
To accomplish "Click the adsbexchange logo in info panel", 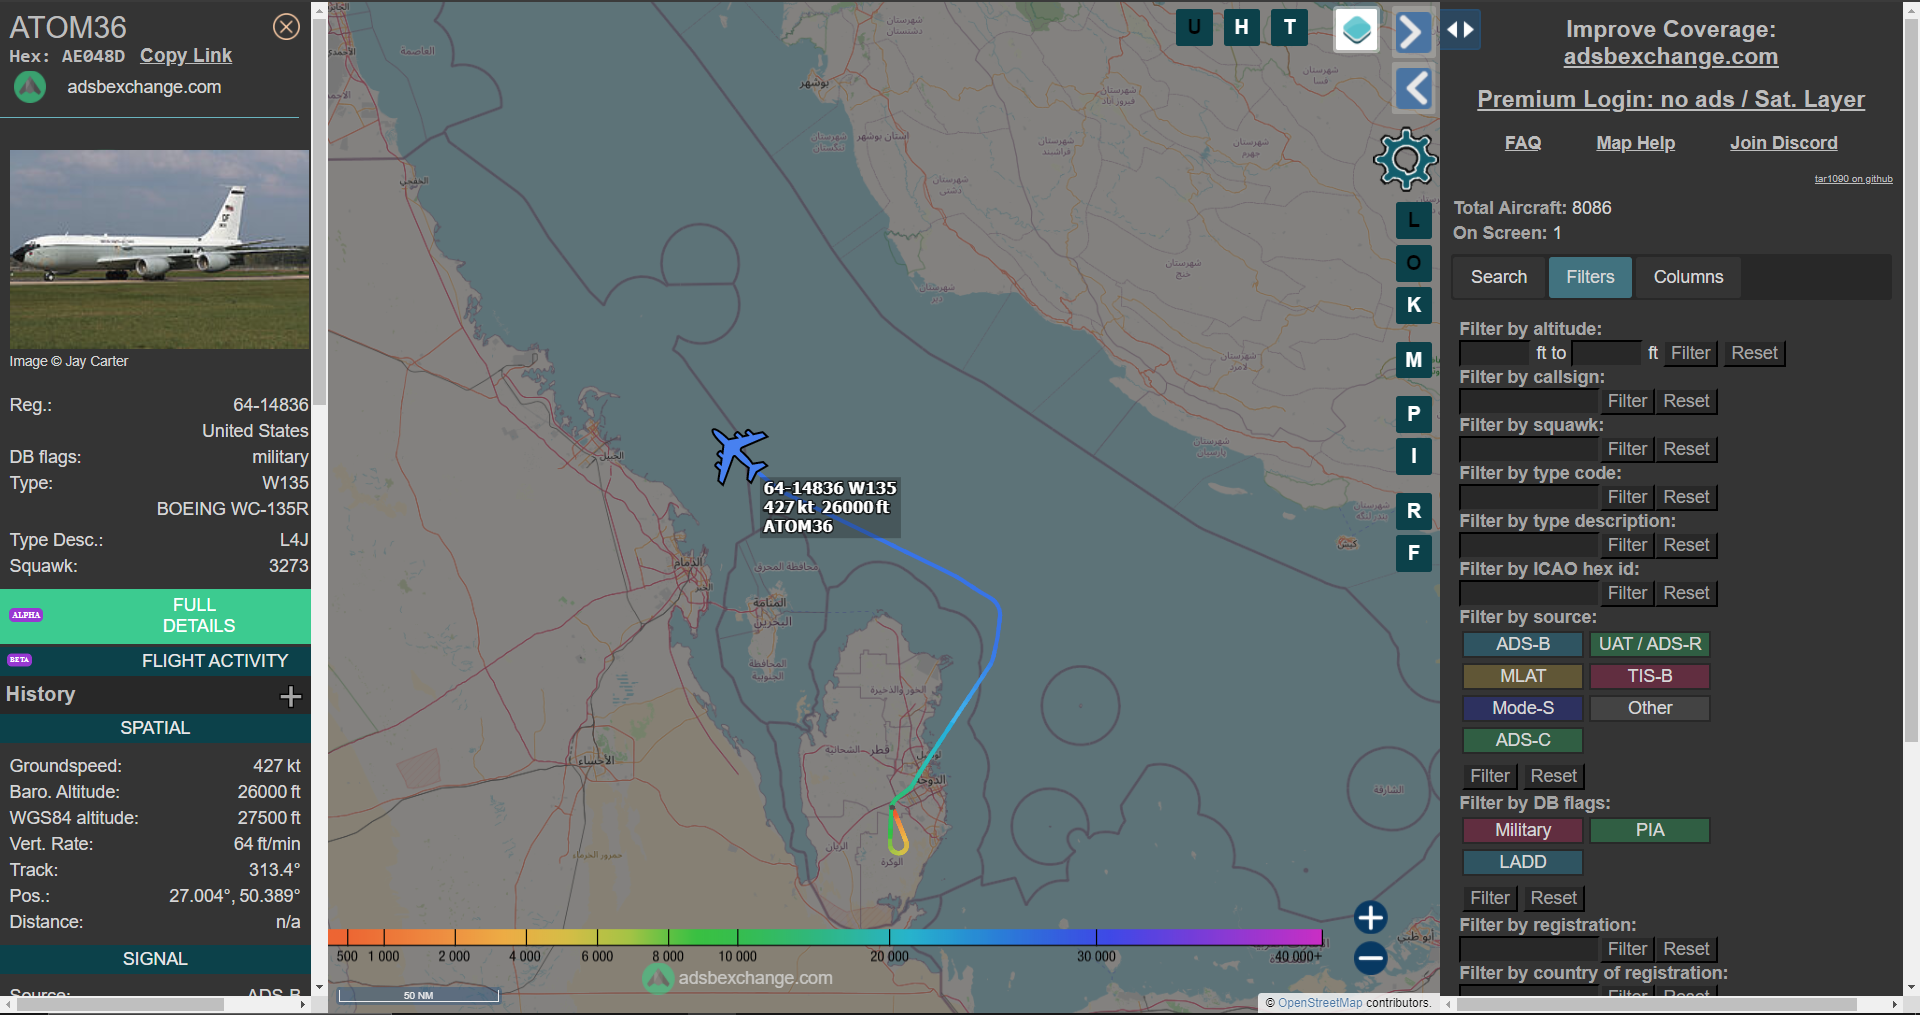I will click(x=30, y=88).
